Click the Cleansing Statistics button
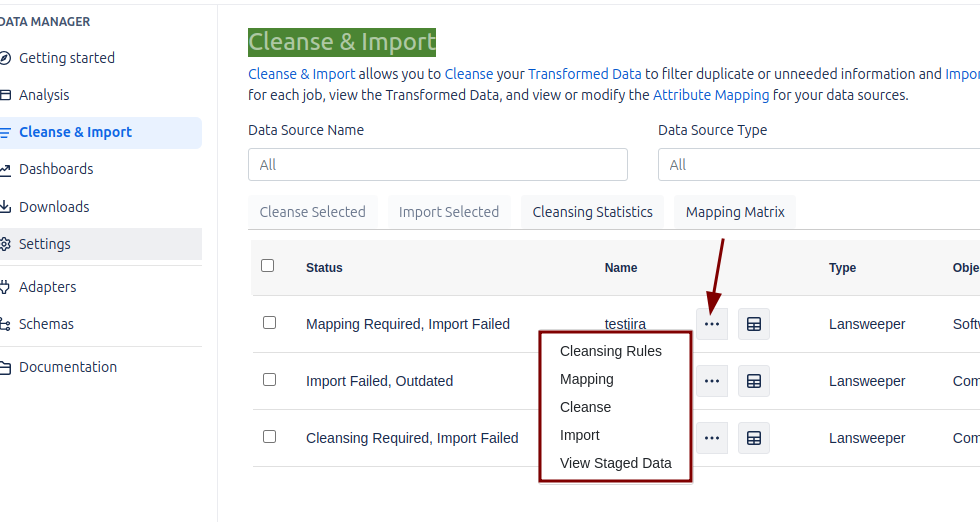 click(x=592, y=212)
